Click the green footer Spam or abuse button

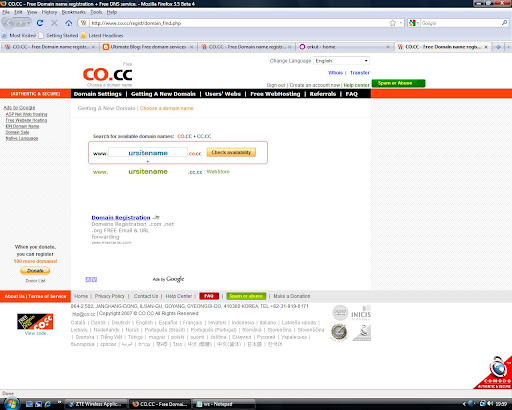(x=246, y=296)
